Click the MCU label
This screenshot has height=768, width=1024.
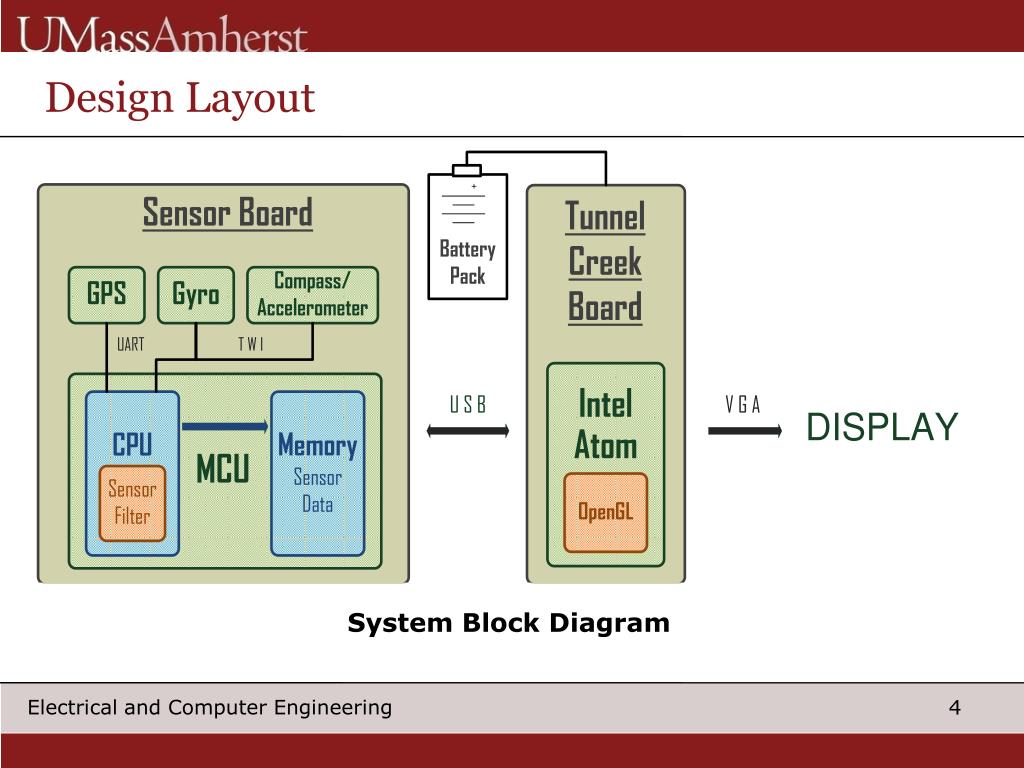pos(223,468)
